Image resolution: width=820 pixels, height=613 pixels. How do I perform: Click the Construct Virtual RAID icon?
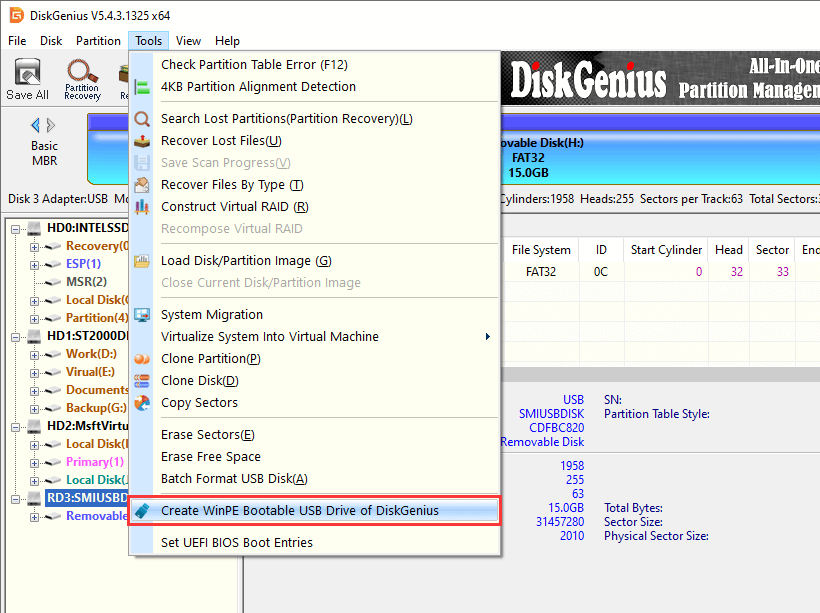(142, 207)
